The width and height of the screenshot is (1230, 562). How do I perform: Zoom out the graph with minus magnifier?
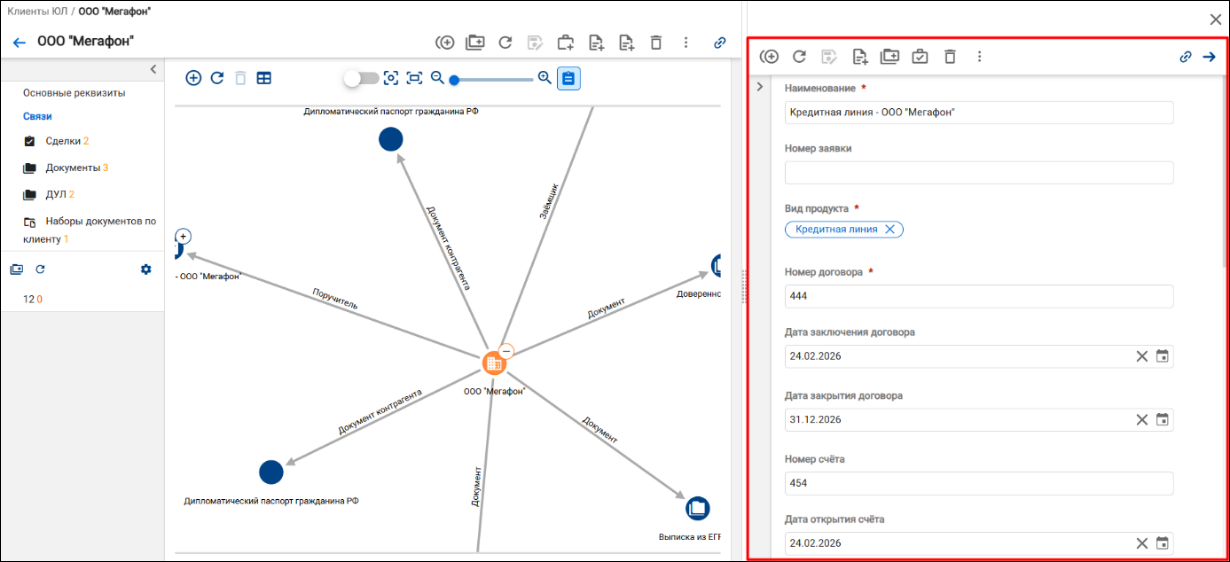(x=437, y=77)
